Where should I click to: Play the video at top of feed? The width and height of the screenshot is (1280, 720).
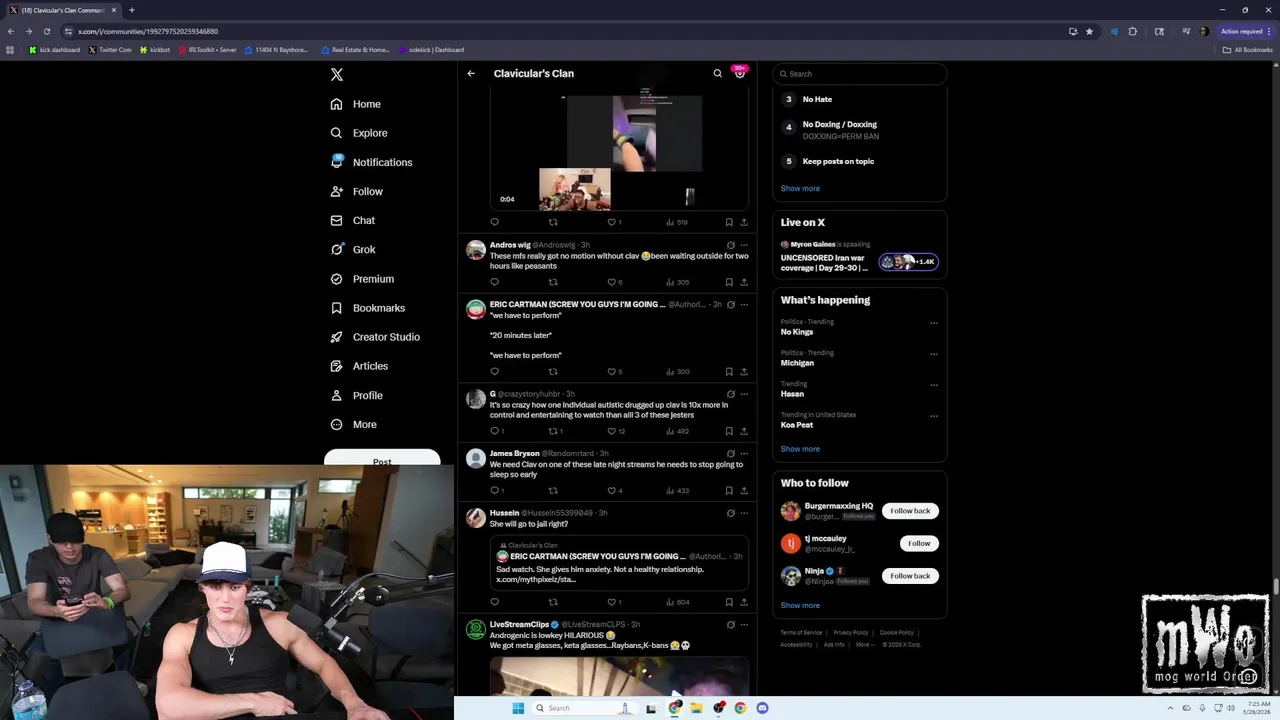pos(619,149)
